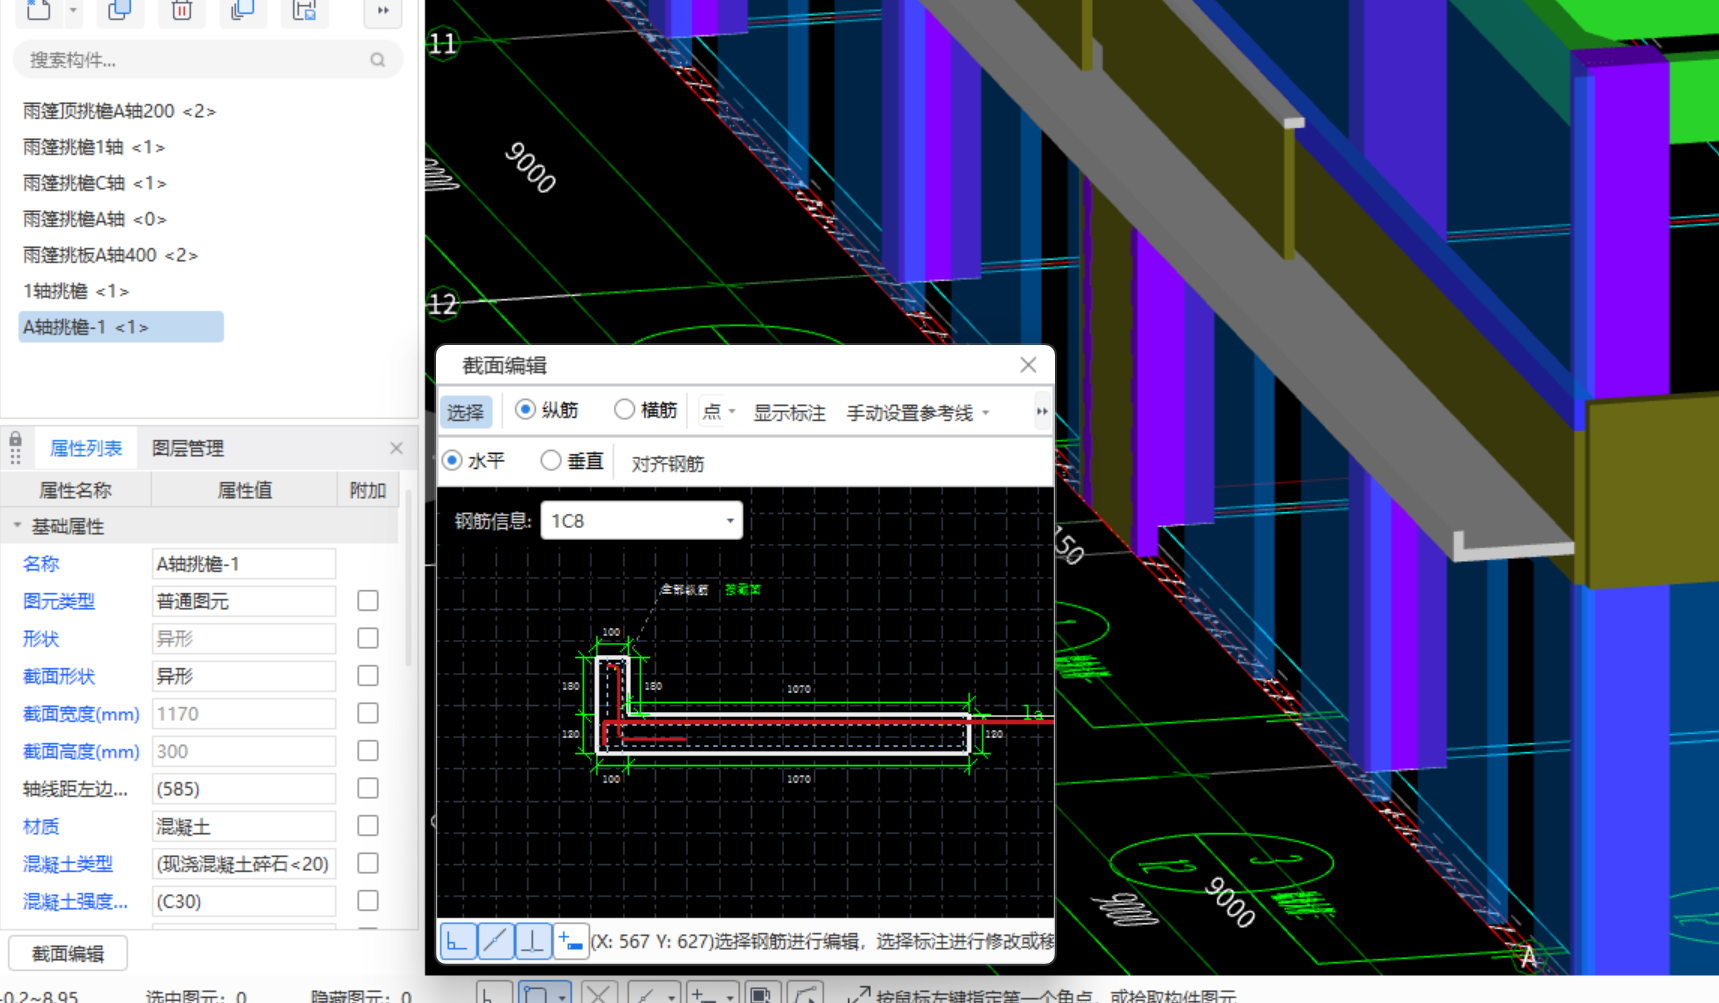Screen dimensions: 1719x1003
Task: Click the X cross snap icon in main status bar
Action: click(599, 993)
